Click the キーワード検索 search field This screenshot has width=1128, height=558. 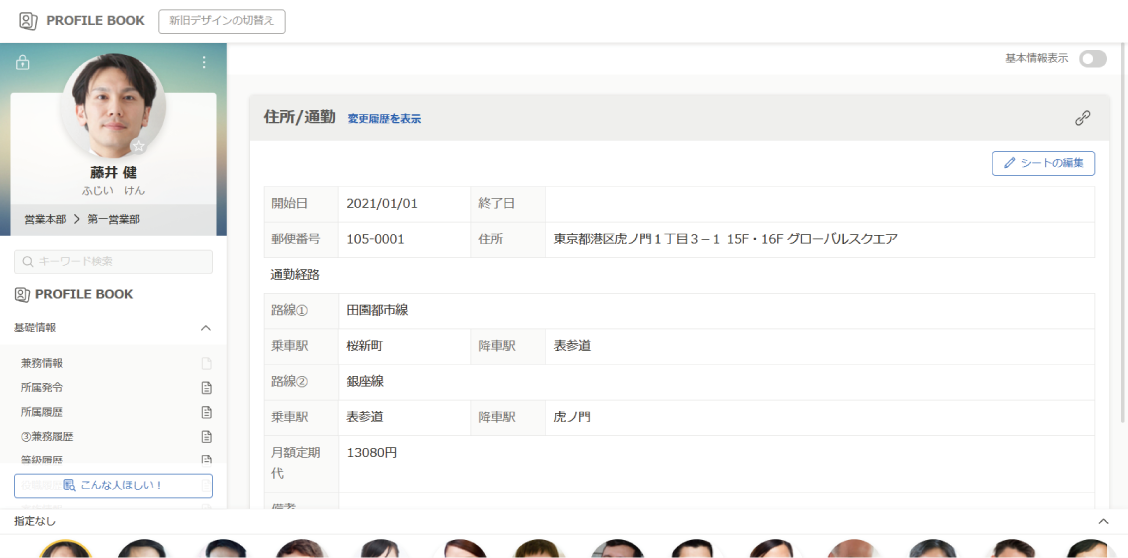click(x=113, y=262)
